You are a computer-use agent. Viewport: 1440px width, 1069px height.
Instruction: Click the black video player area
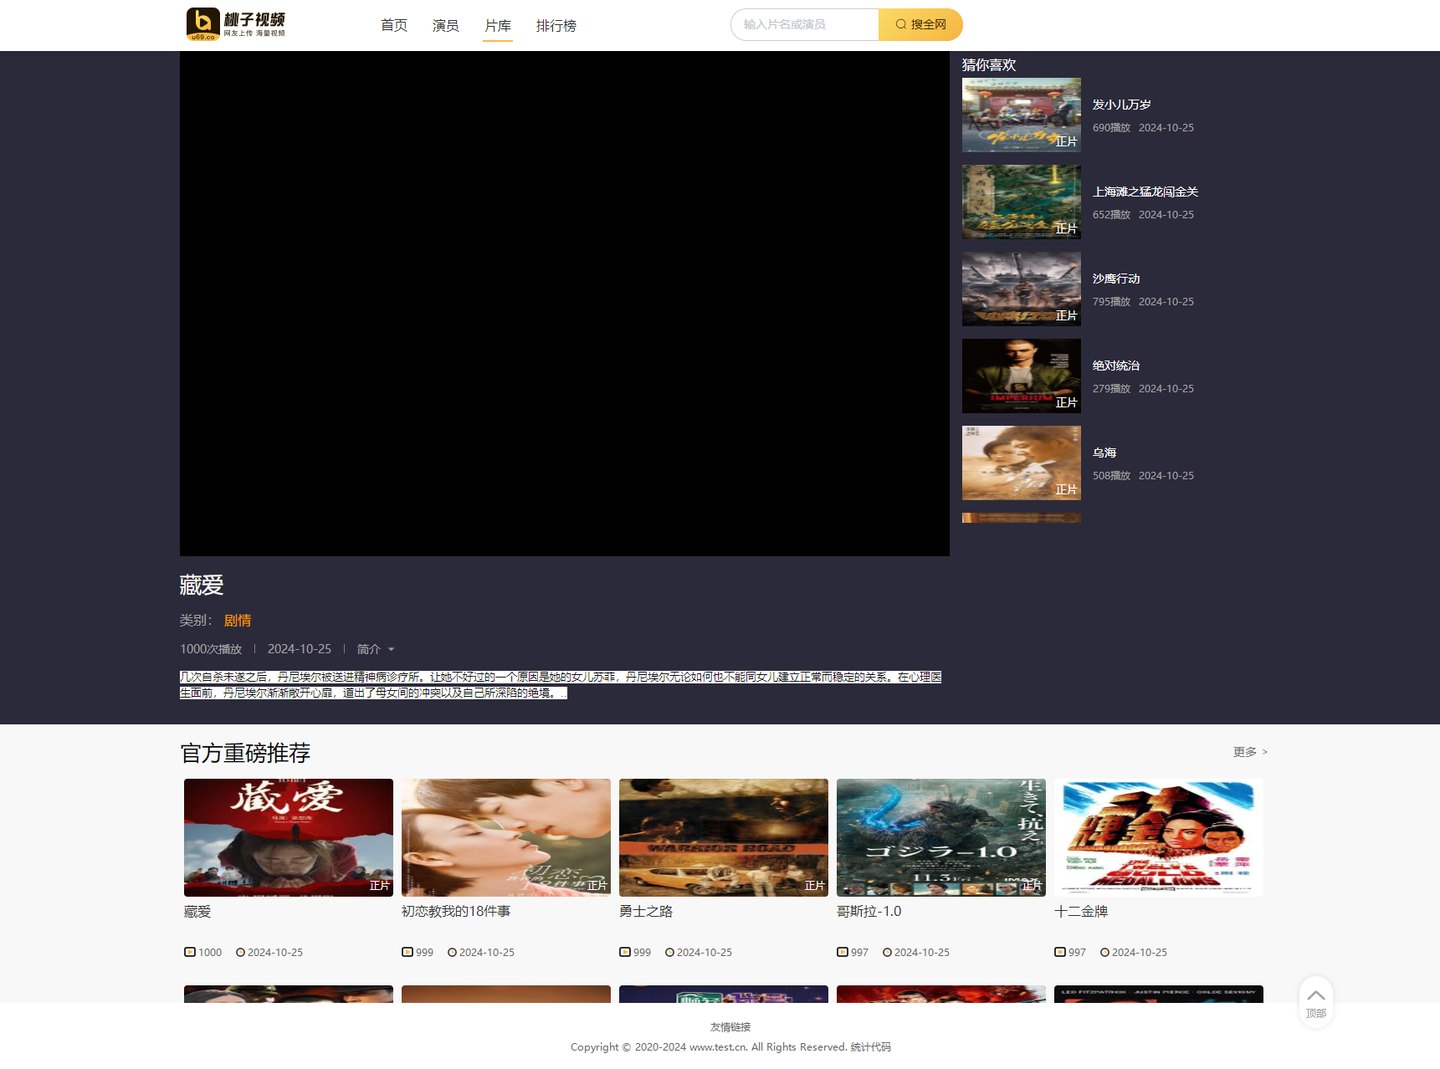564,303
